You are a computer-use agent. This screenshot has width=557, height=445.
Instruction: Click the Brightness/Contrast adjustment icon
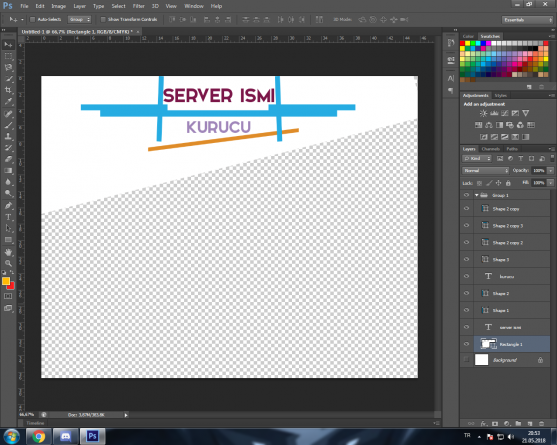(483, 113)
